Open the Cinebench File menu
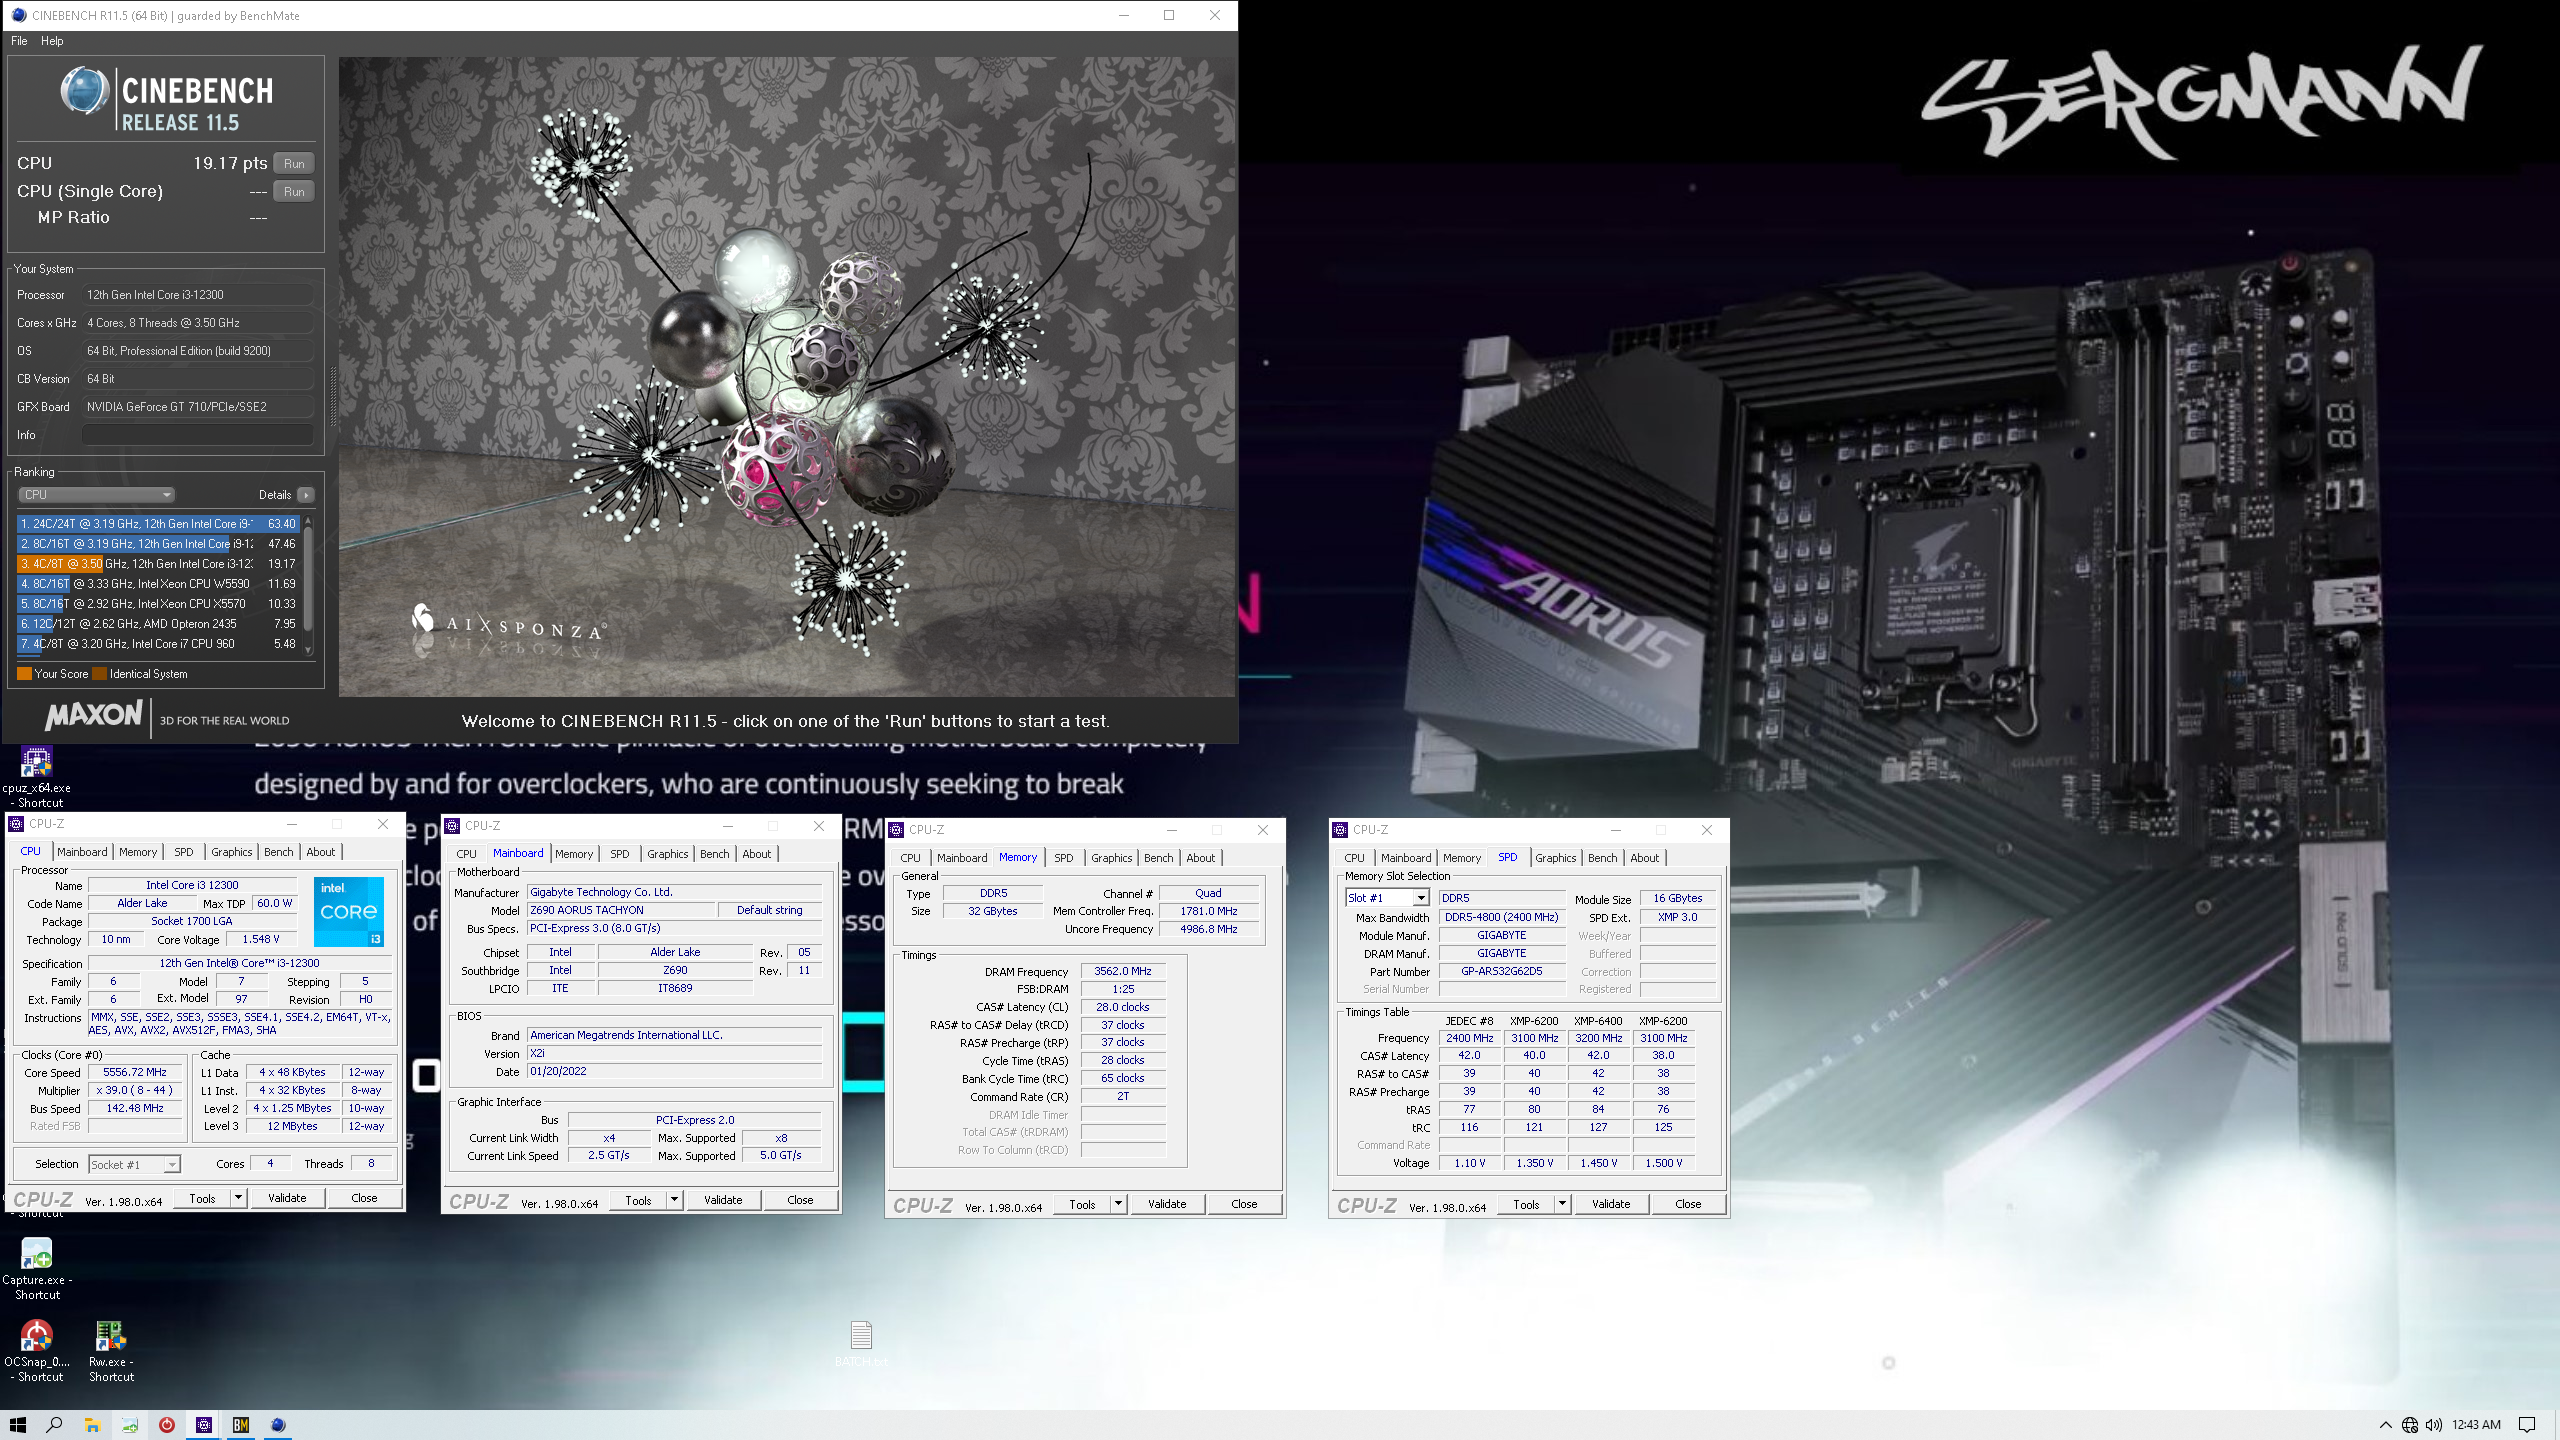 [19, 41]
